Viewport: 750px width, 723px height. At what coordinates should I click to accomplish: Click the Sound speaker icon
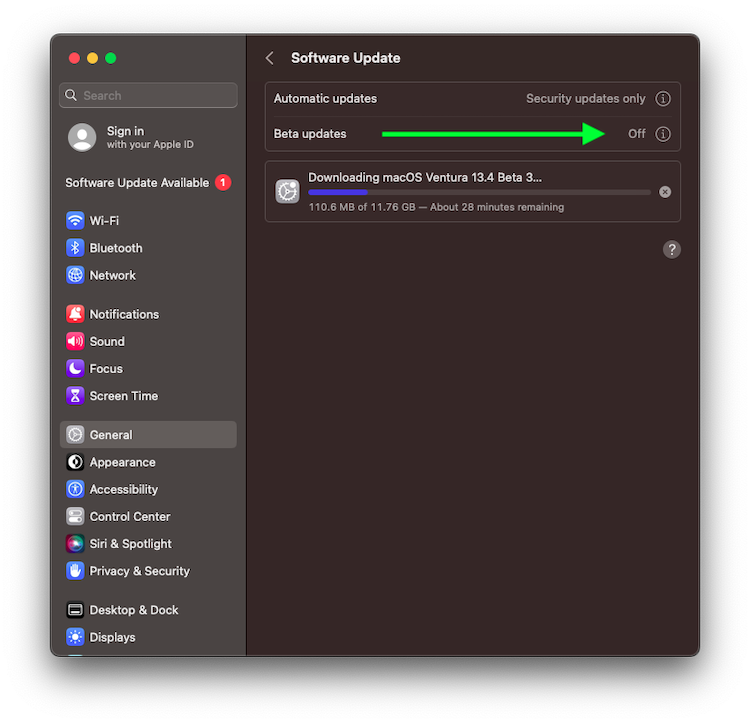(x=75, y=341)
